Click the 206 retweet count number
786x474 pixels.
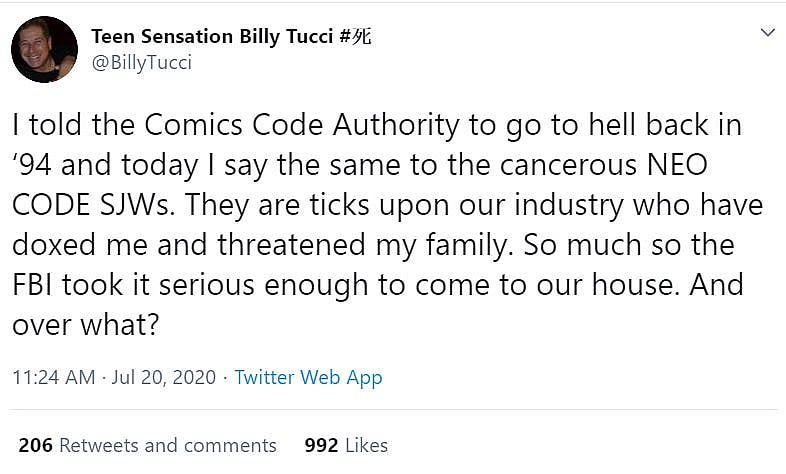pyautogui.click(x=35, y=445)
